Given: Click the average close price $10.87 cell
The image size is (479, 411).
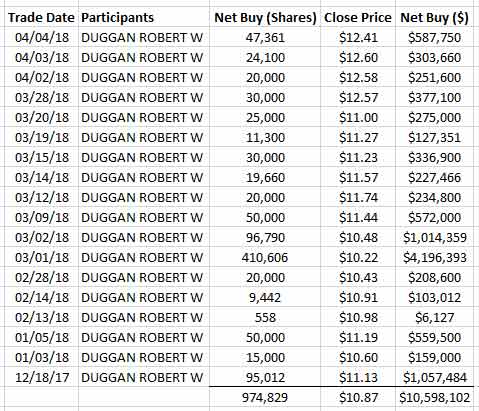Looking at the screenshot, I should tap(358, 397).
